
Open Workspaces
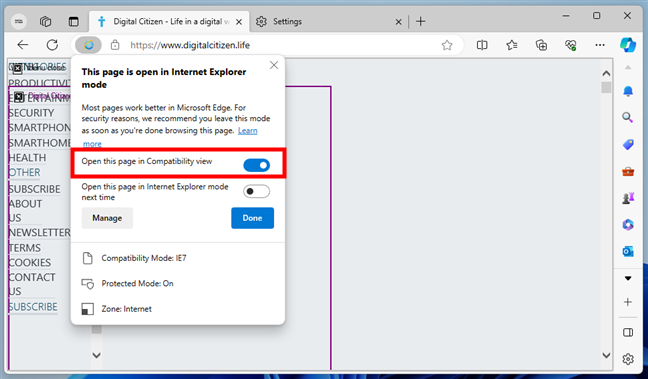pos(45,21)
